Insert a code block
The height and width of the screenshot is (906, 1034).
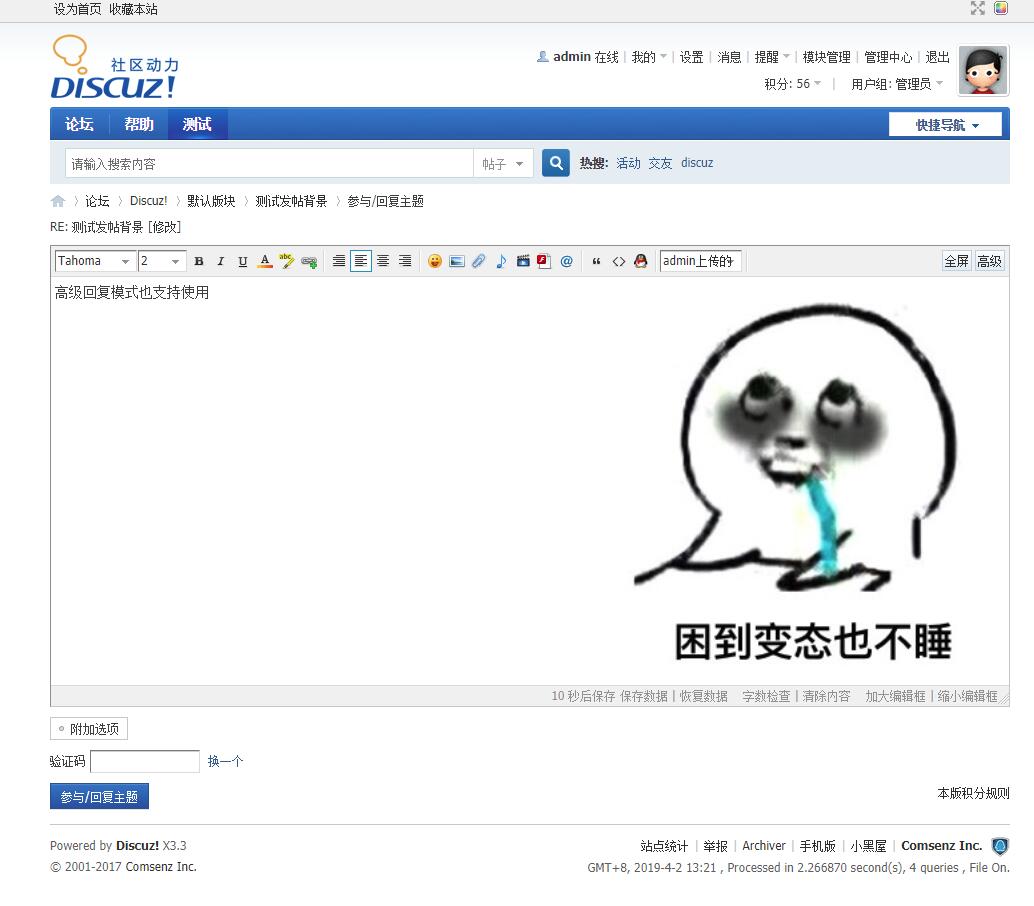[x=619, y=261]
